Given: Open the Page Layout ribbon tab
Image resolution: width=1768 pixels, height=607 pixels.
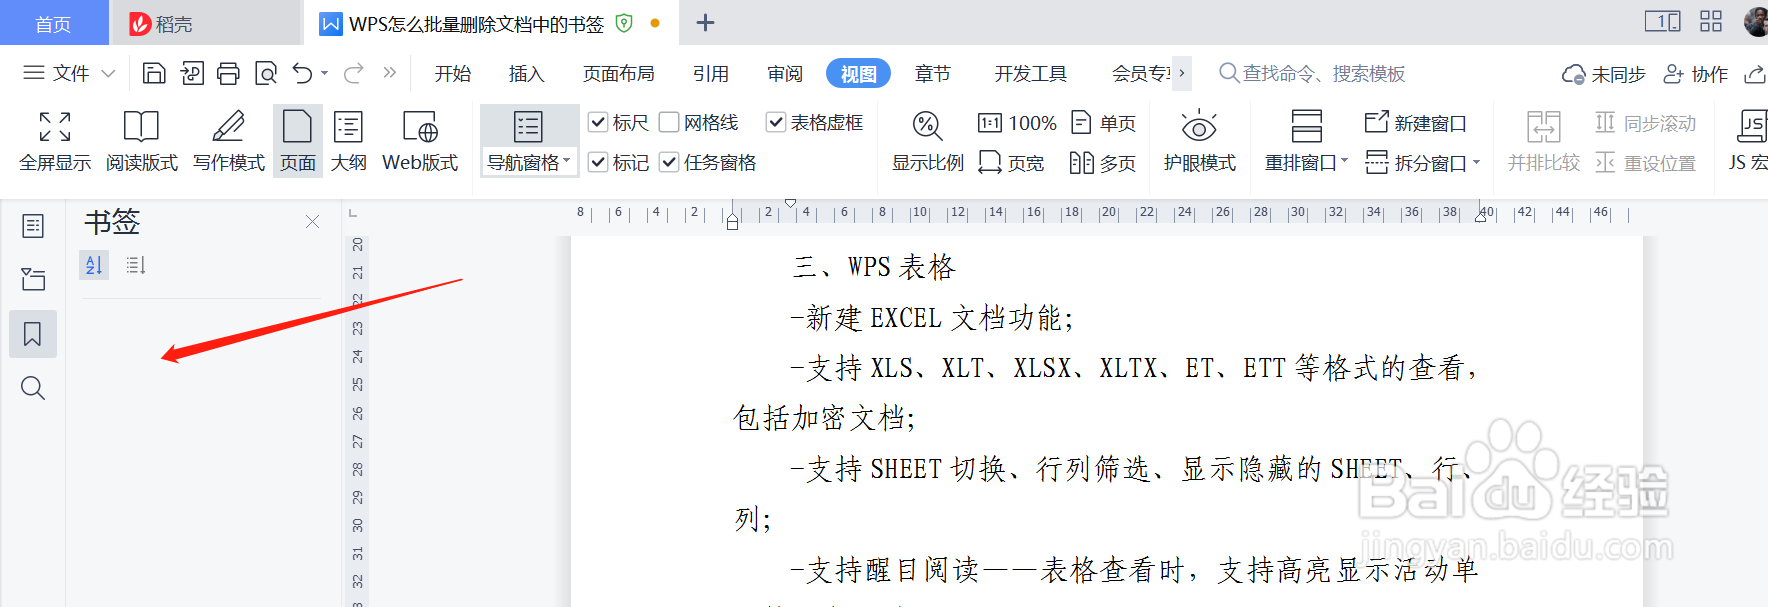Looking at the screenshot, I should pos(618,73).
